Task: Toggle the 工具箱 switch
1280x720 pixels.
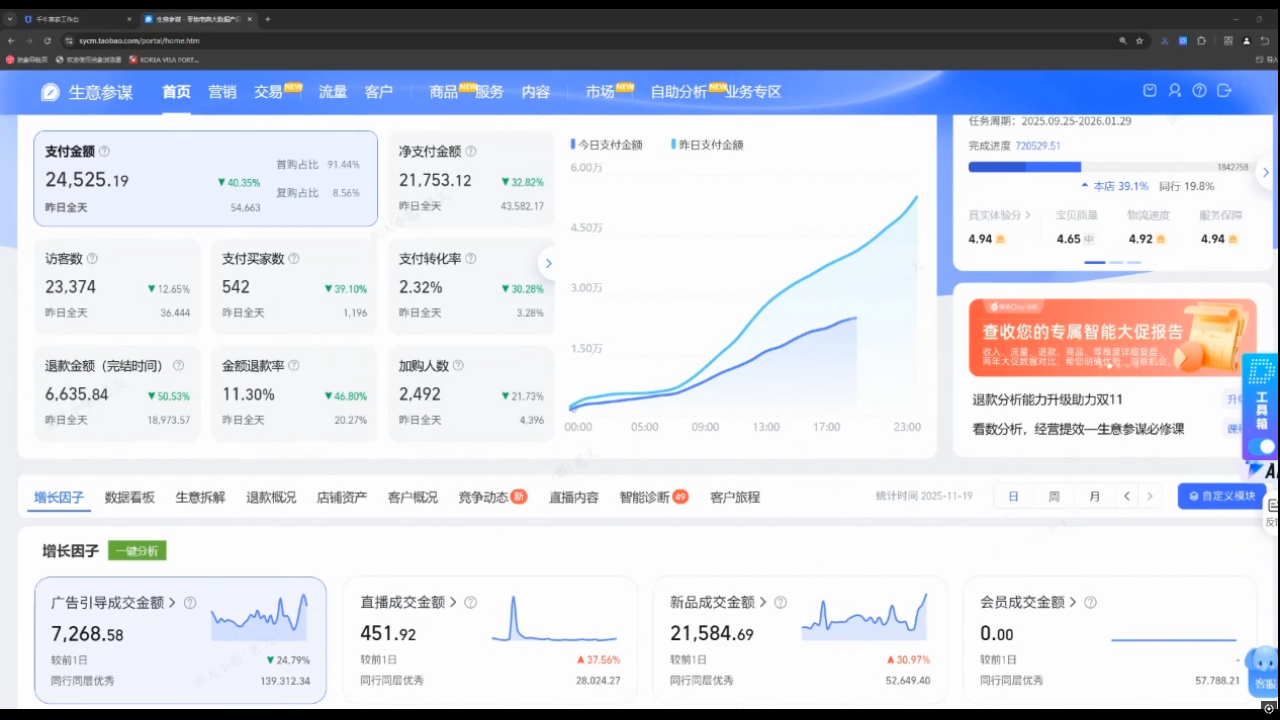Action: 1262,446
